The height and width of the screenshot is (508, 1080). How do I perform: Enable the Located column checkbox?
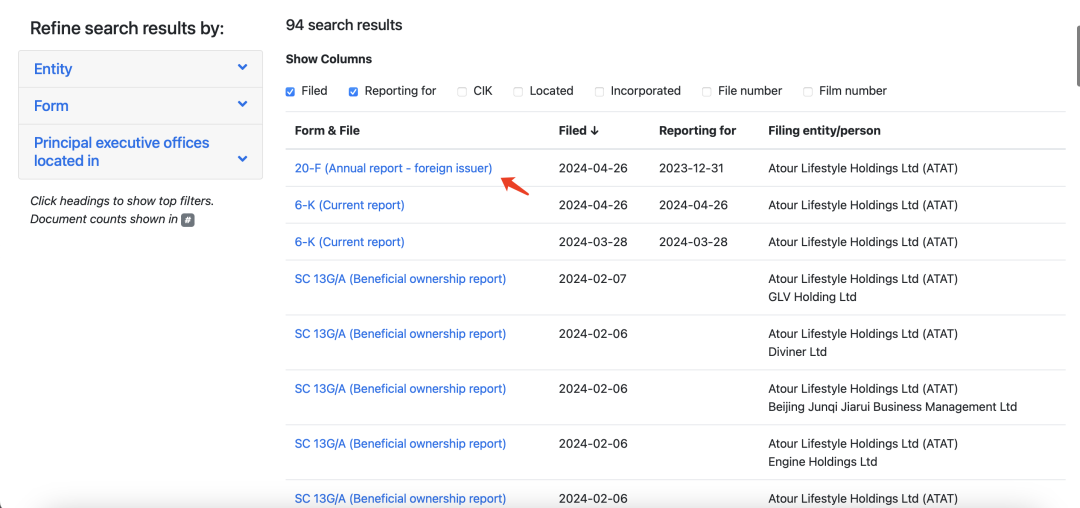(518, 91)
